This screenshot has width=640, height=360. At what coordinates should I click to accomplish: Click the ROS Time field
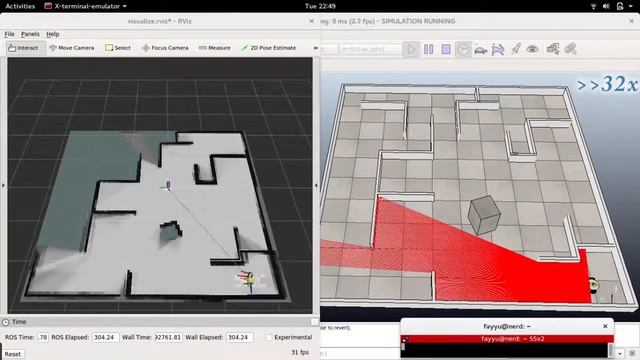[x=42, y=338]
